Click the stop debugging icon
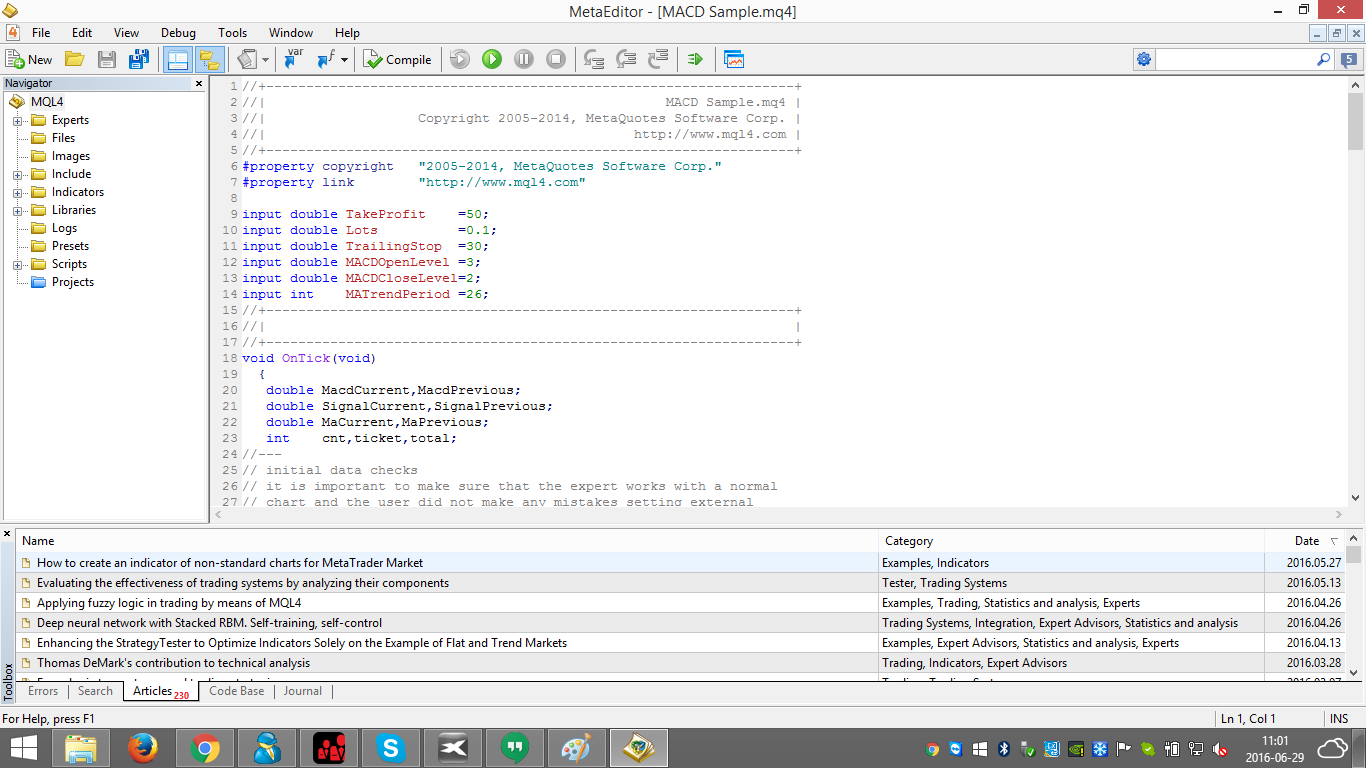Image resolution: width=1366 pixels, height=768 pixels. pos(556,60)
